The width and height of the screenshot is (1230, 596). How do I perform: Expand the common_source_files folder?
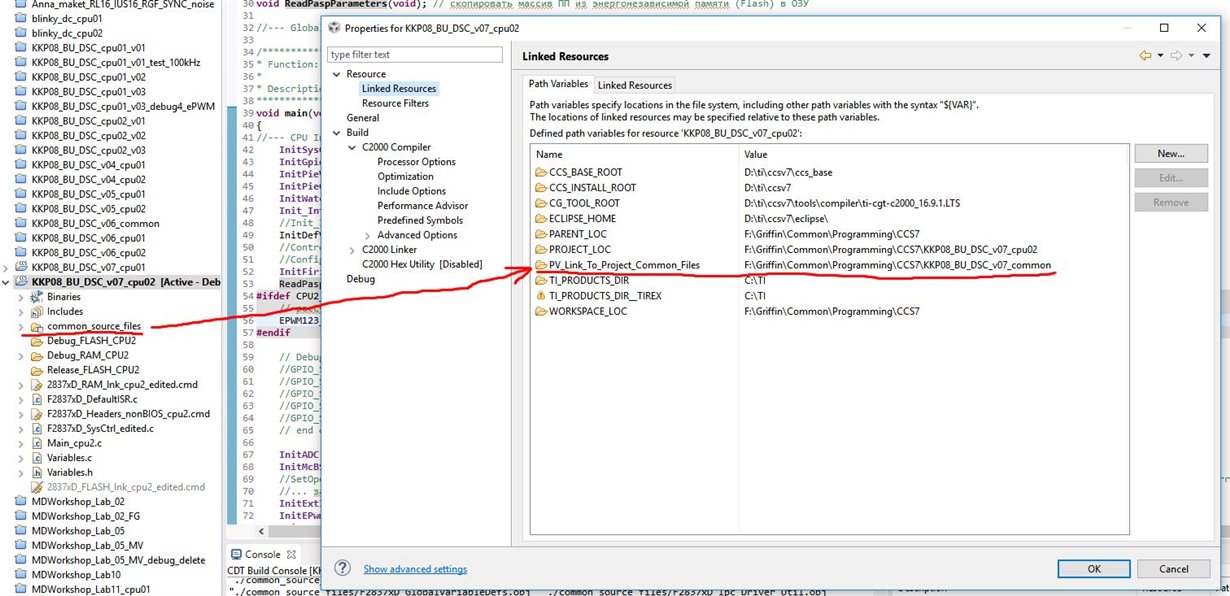point(22,327)
